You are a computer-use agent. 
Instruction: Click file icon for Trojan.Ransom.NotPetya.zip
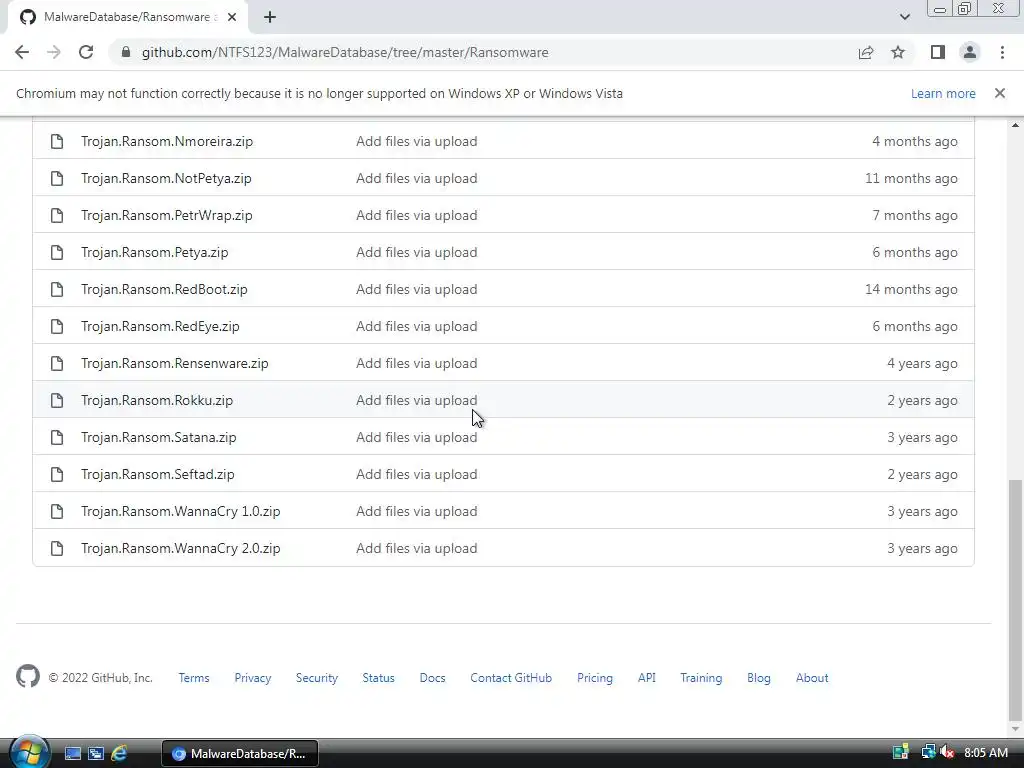point(57,178)
